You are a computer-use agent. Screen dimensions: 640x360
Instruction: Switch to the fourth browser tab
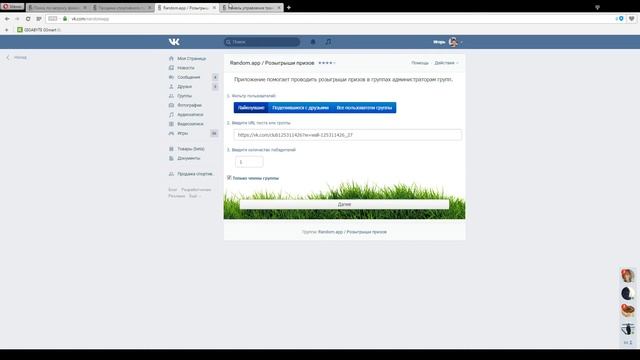point(252,7)
